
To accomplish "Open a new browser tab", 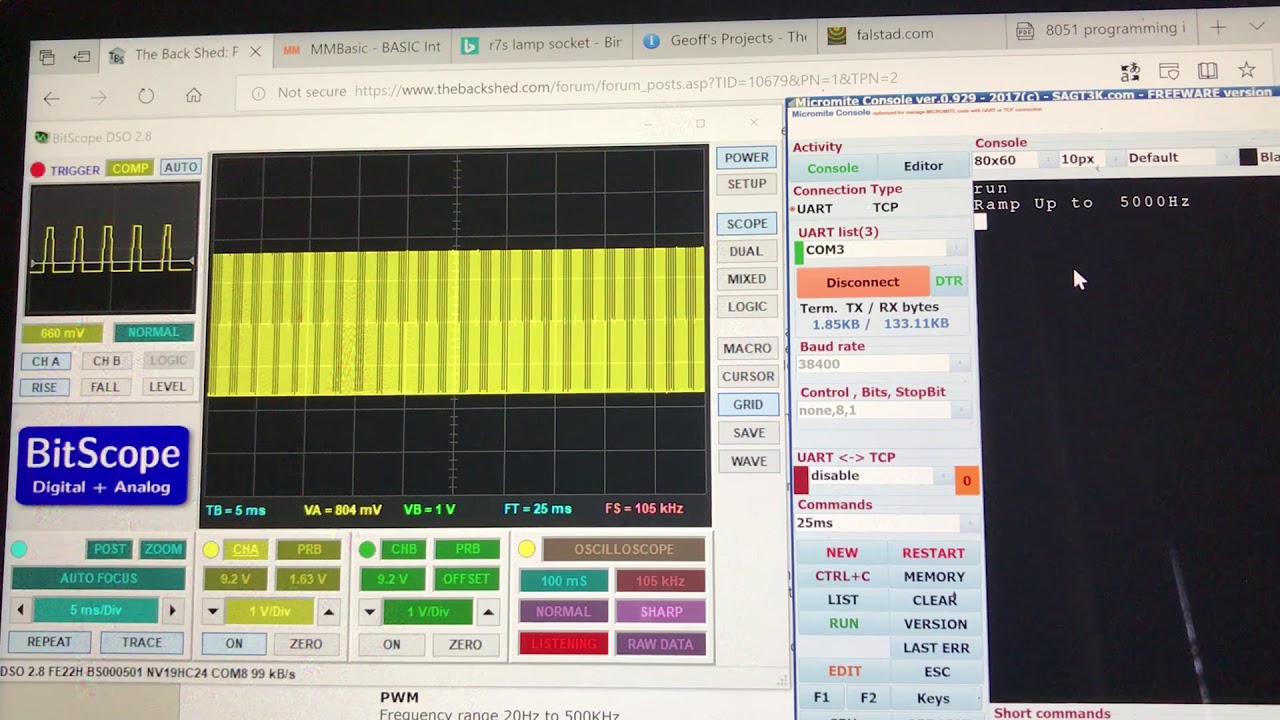I will 1217,28.
